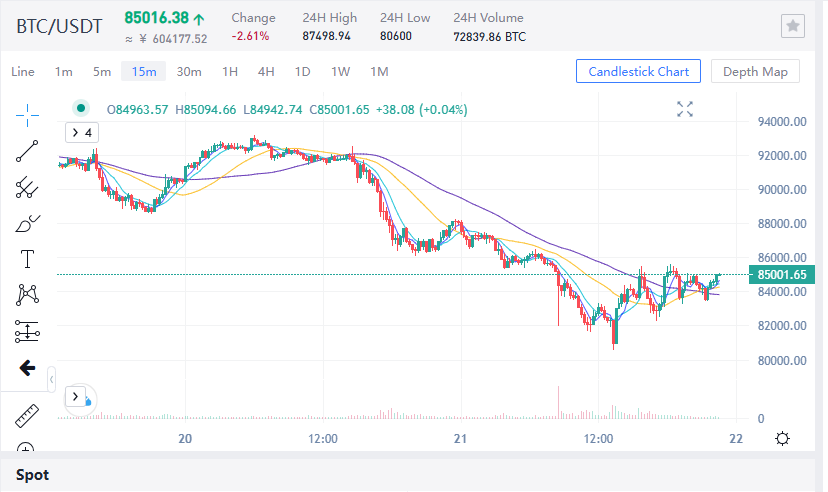Click the close value C85001.65
Image resolution: width=828 pixels, height=492 pixels.
pyautogui.click(x=339, y=110)
